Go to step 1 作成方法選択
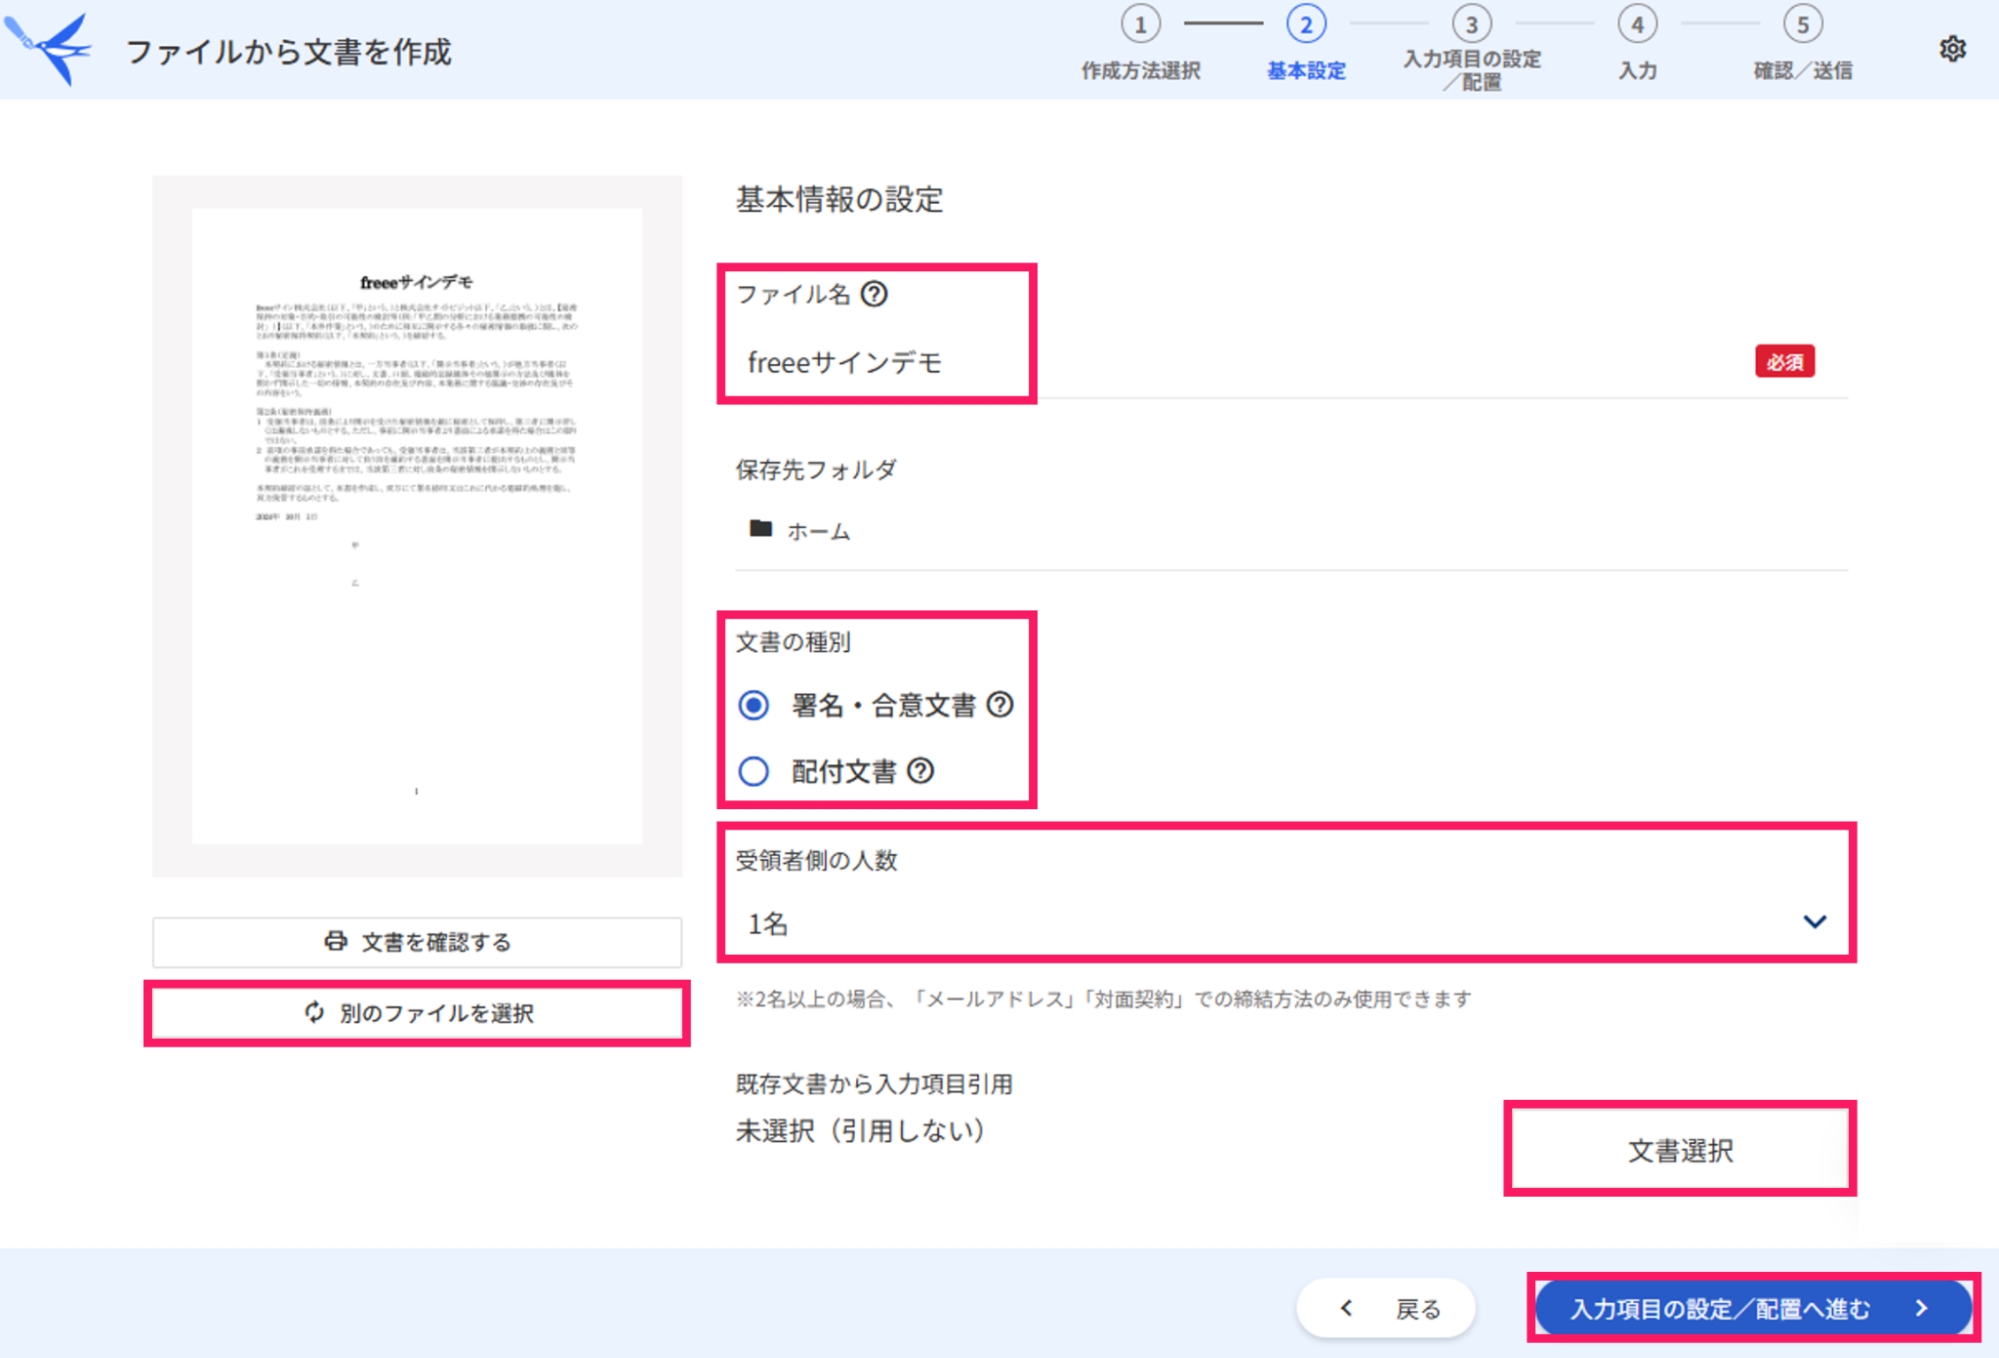 [x=1140, y=42]
